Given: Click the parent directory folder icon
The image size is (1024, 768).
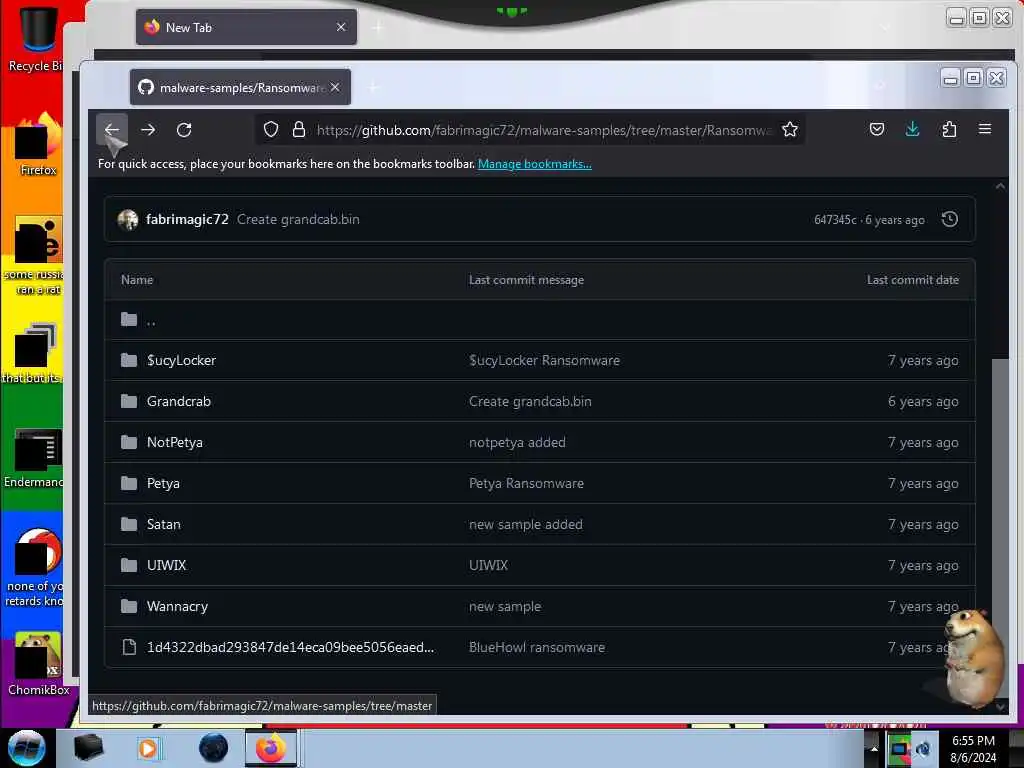Looking at the screenshot, I should (x=129, y=319).
